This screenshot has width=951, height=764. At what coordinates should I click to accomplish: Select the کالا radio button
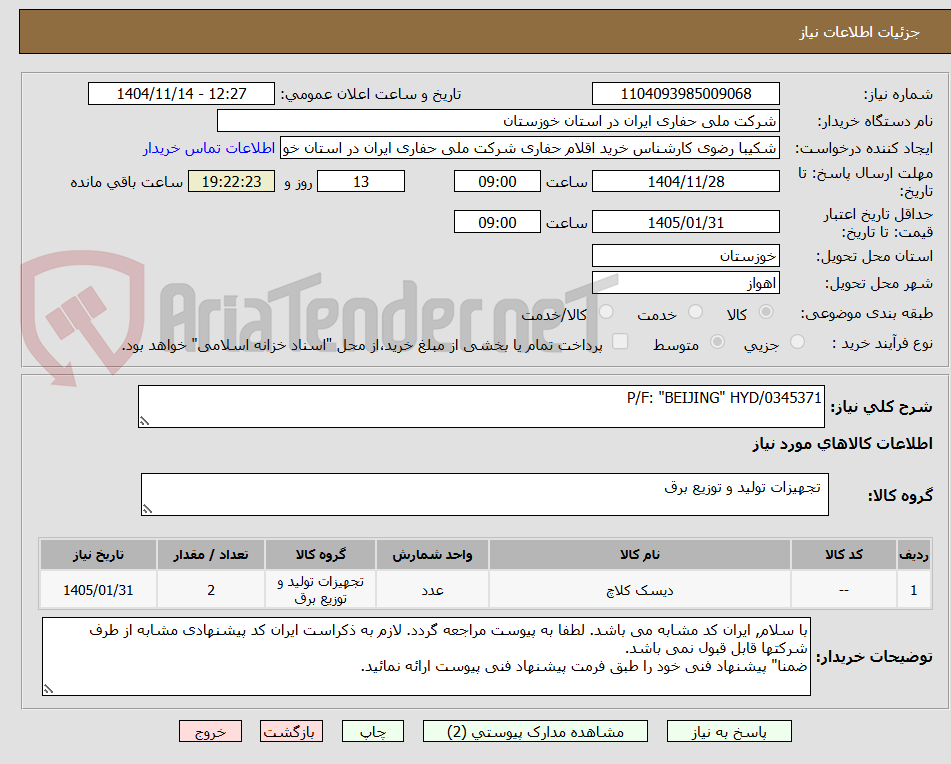766,312
